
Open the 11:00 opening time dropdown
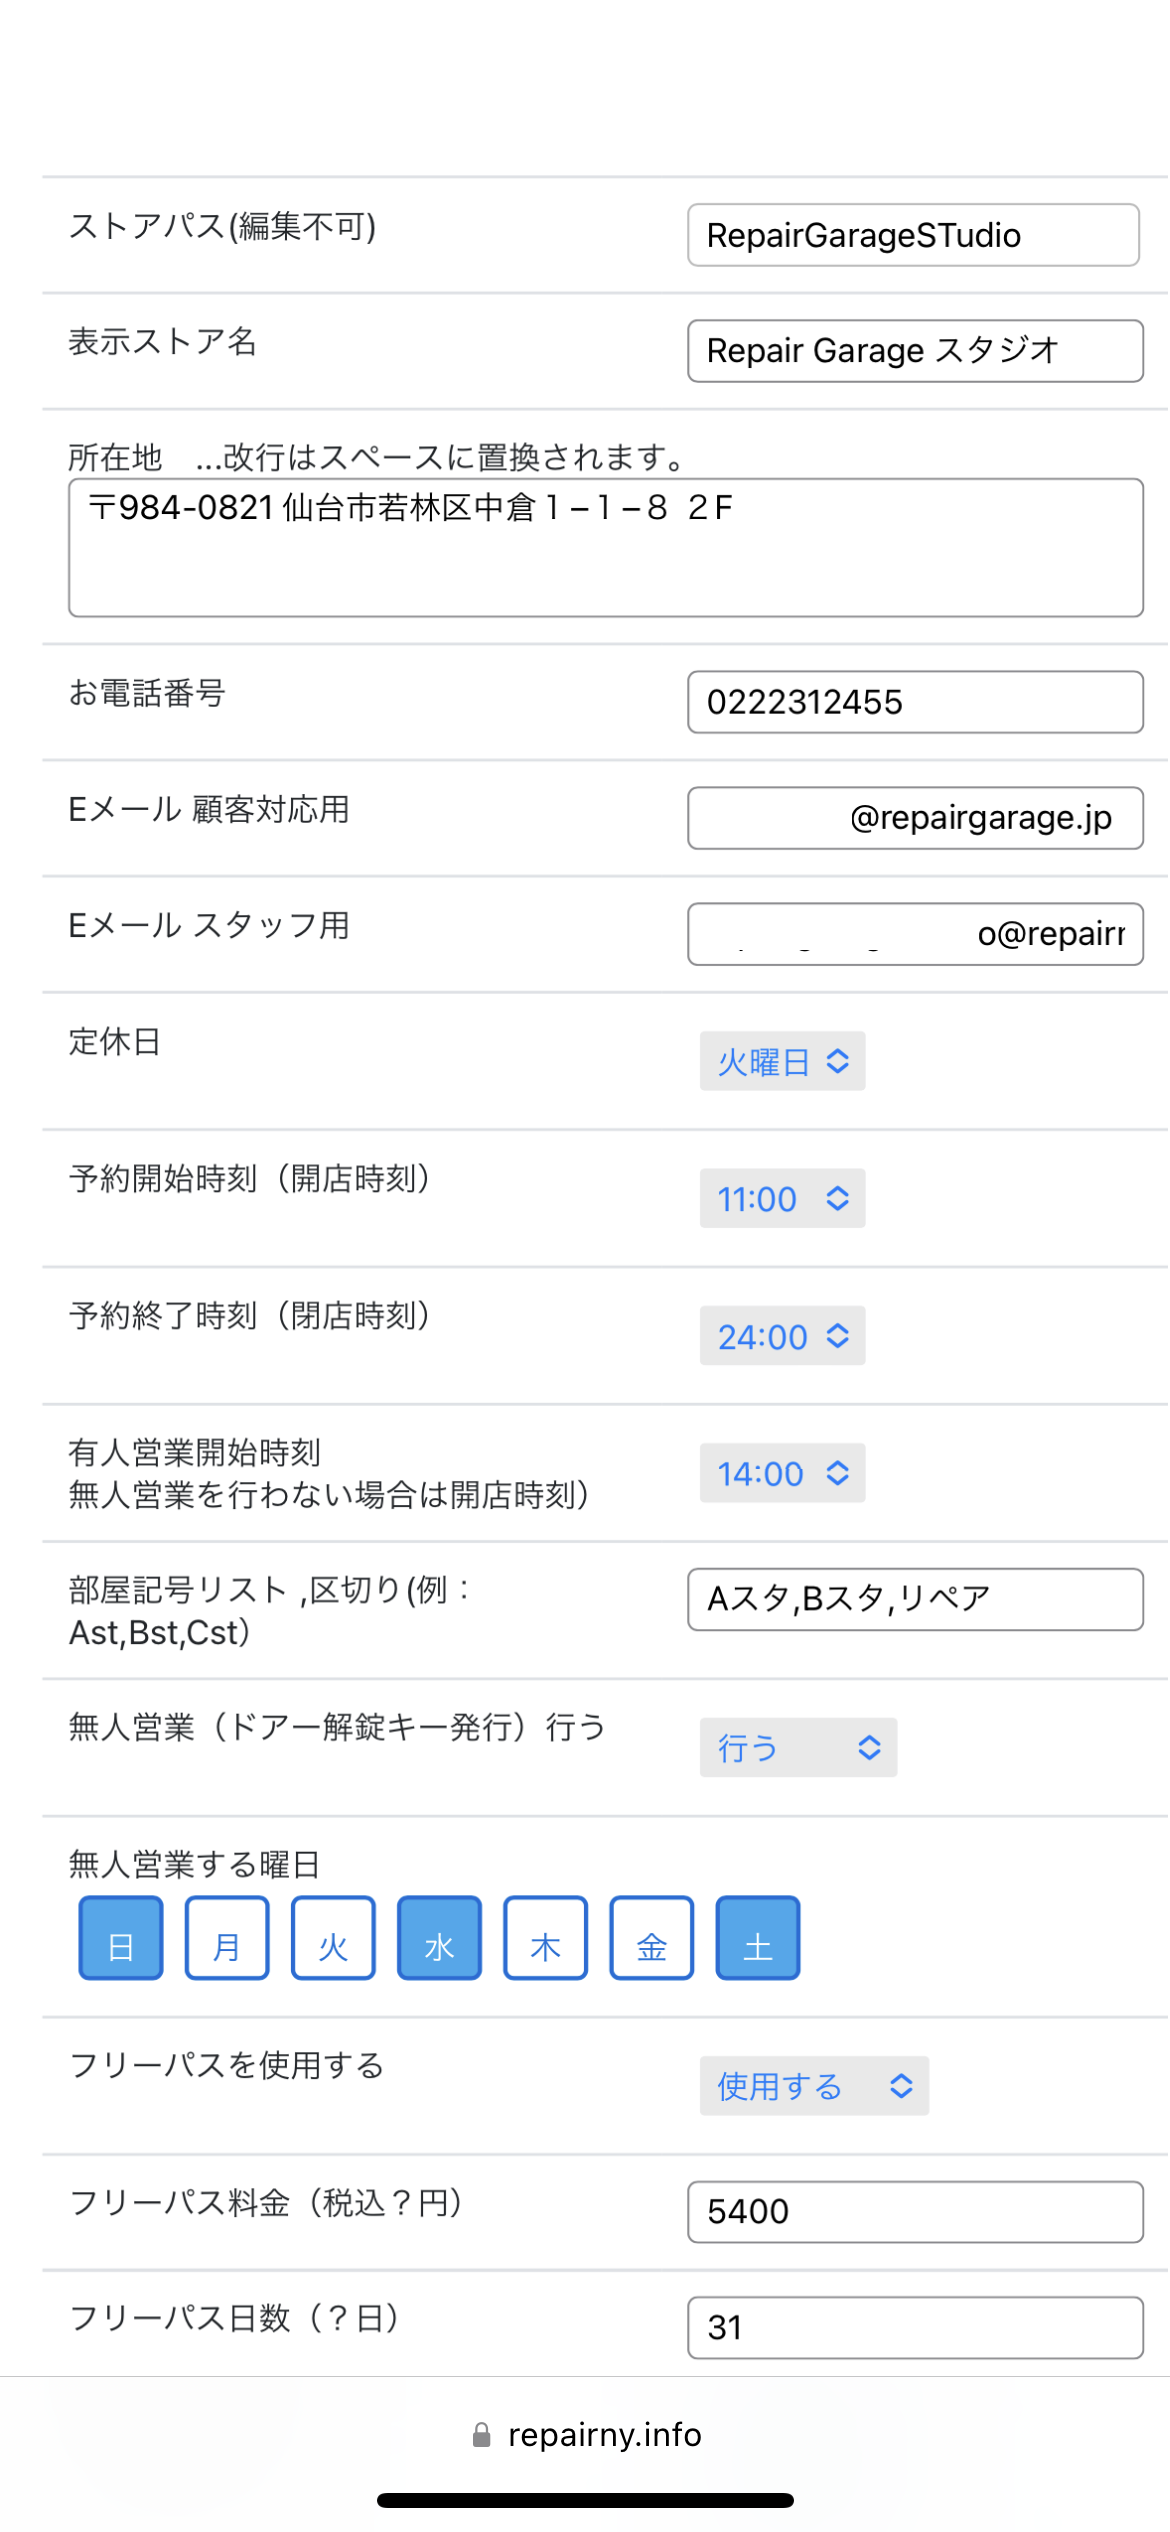tap(782, 1198)
